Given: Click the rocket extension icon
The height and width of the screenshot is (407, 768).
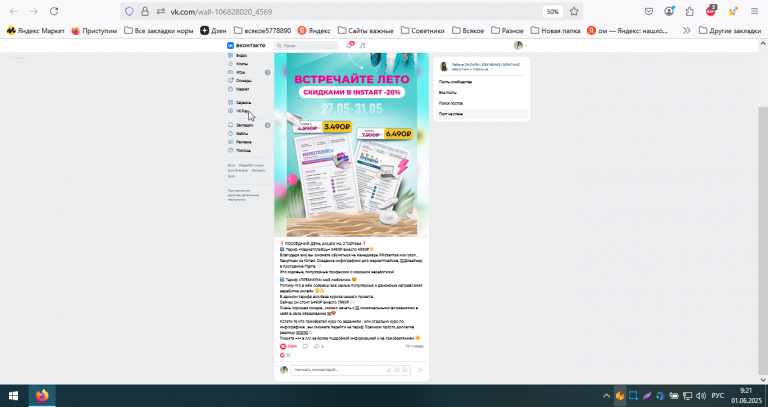Looking at the screenshot, I should click(x=733, y=11).
